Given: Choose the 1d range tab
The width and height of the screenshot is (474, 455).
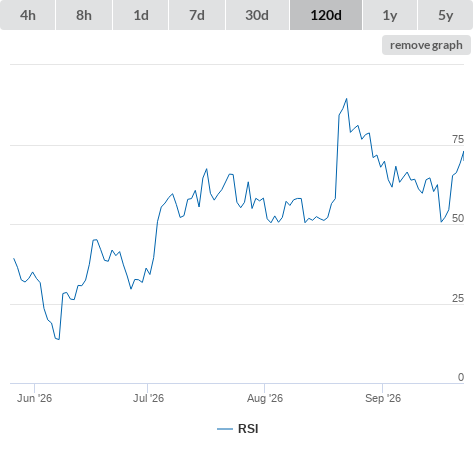Looking at the screenshot, I should pyautogui.click(x=141, y=15).
